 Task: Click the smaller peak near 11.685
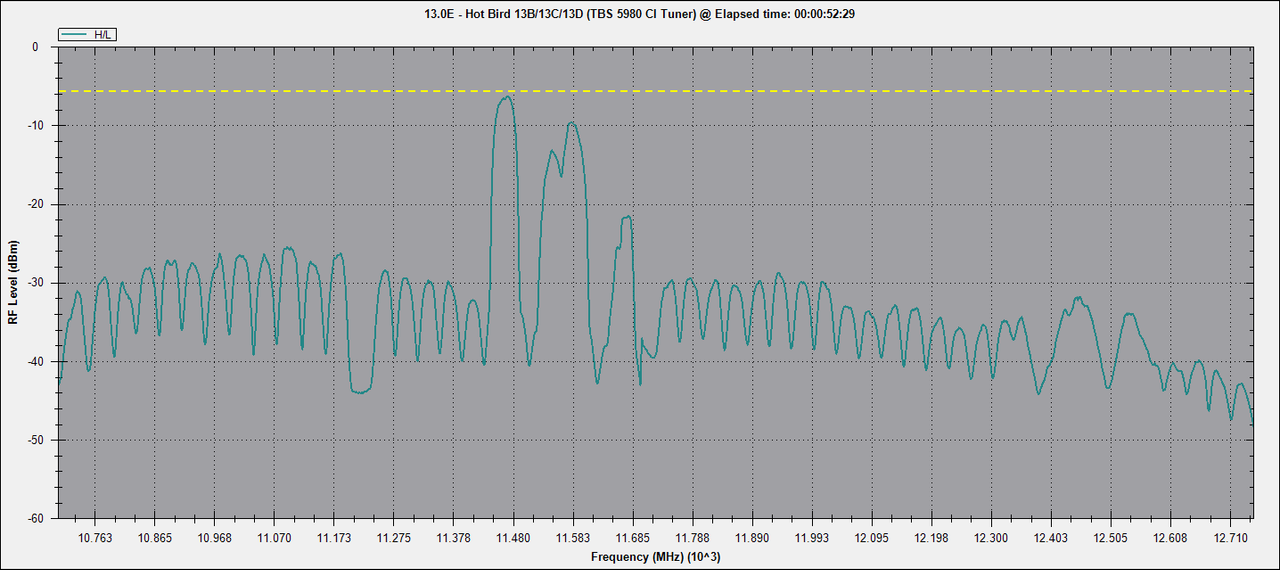[626, 217]
